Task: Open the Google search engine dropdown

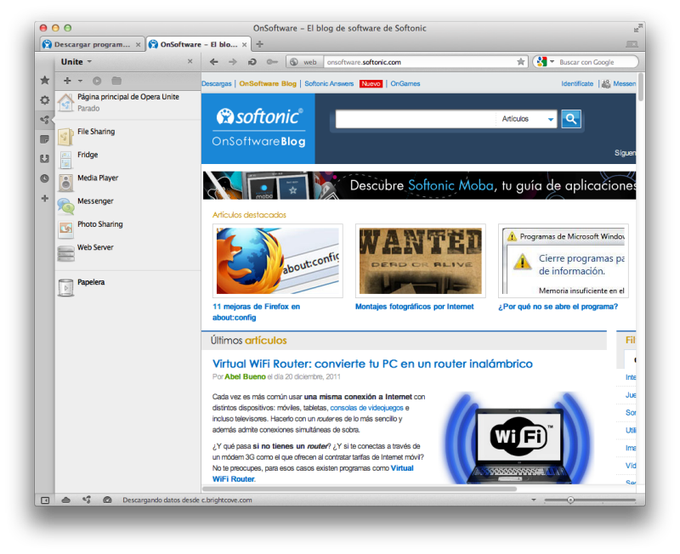Action: click(x=552, y=62)
